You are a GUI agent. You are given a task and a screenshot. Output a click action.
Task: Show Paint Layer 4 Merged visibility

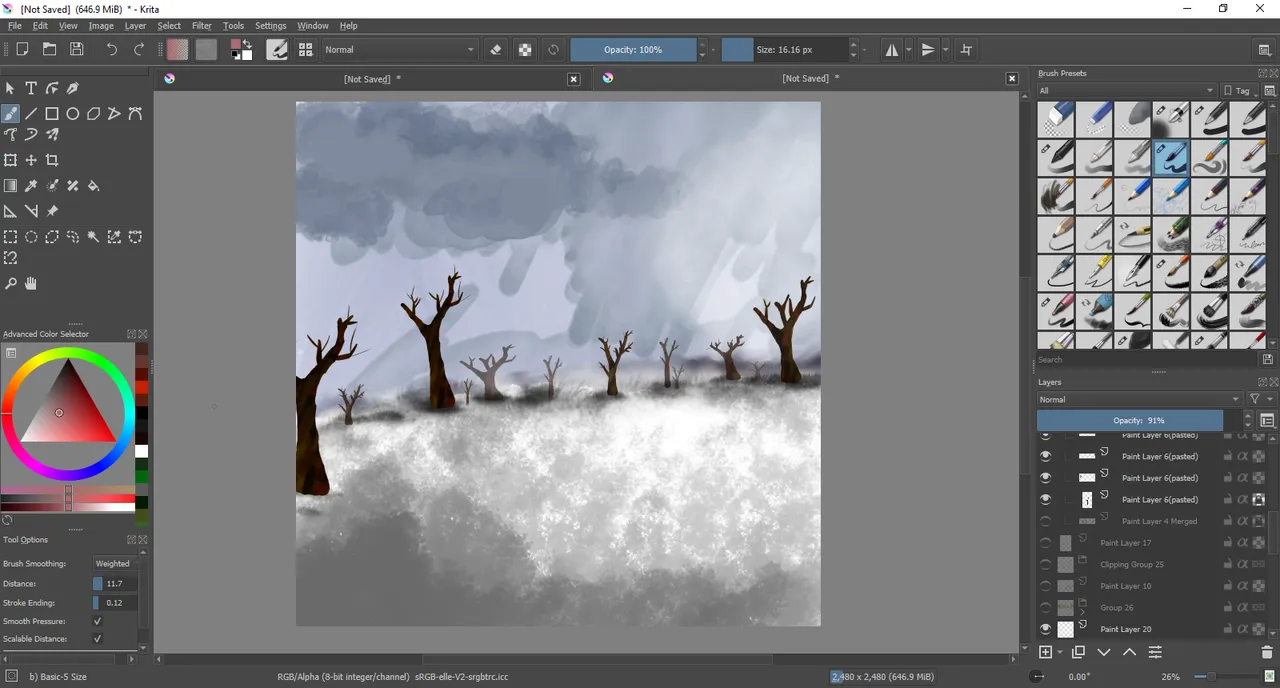(1046, 521)
